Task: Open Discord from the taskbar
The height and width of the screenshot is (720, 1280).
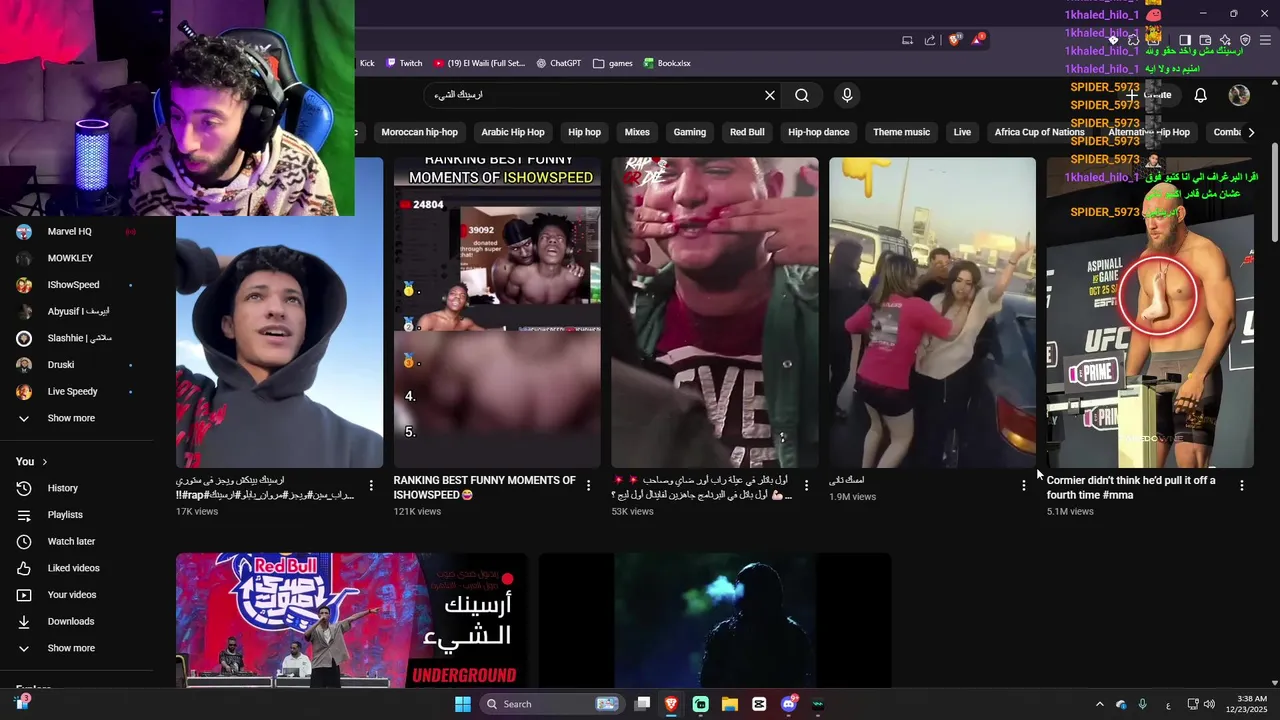Action: coord(789,704)
